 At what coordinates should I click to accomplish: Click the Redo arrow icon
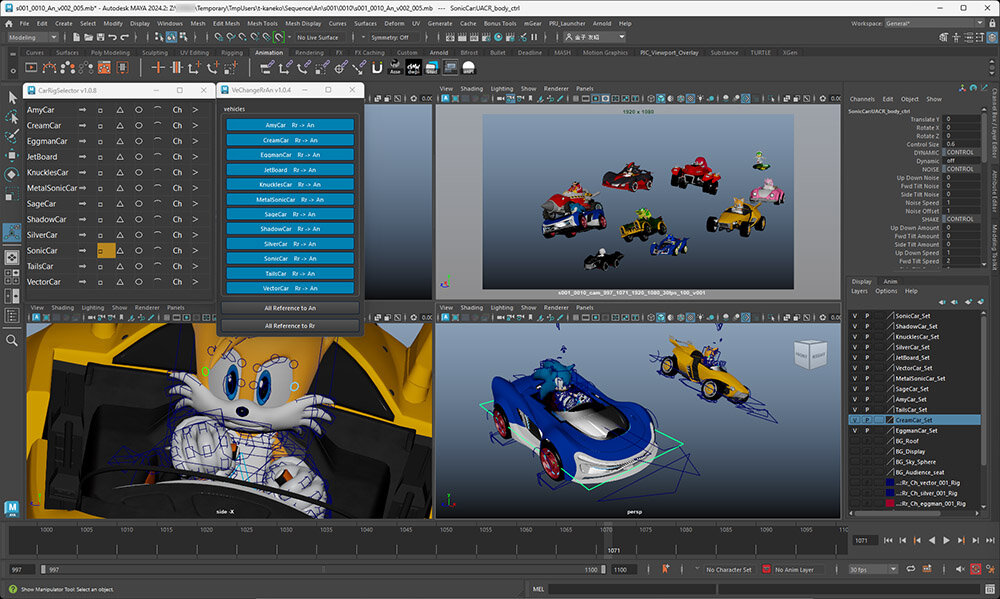pos(124,37)
